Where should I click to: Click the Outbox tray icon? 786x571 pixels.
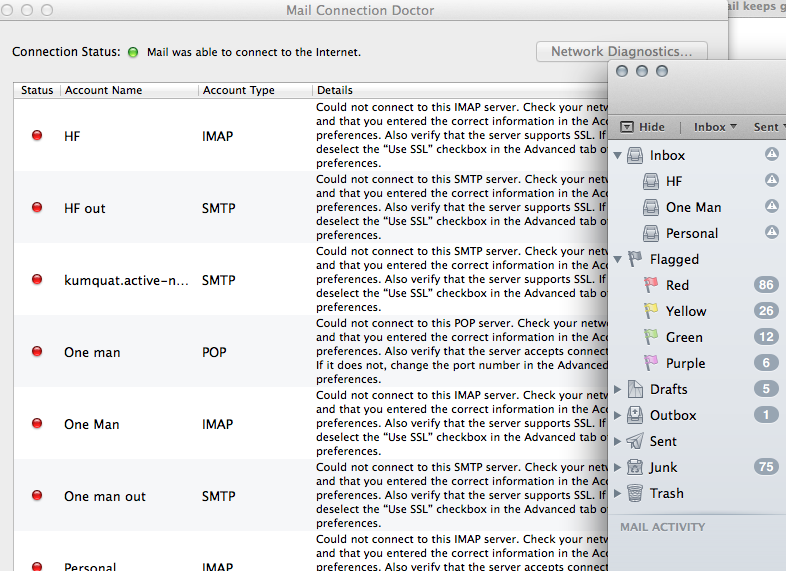[635, 415]
